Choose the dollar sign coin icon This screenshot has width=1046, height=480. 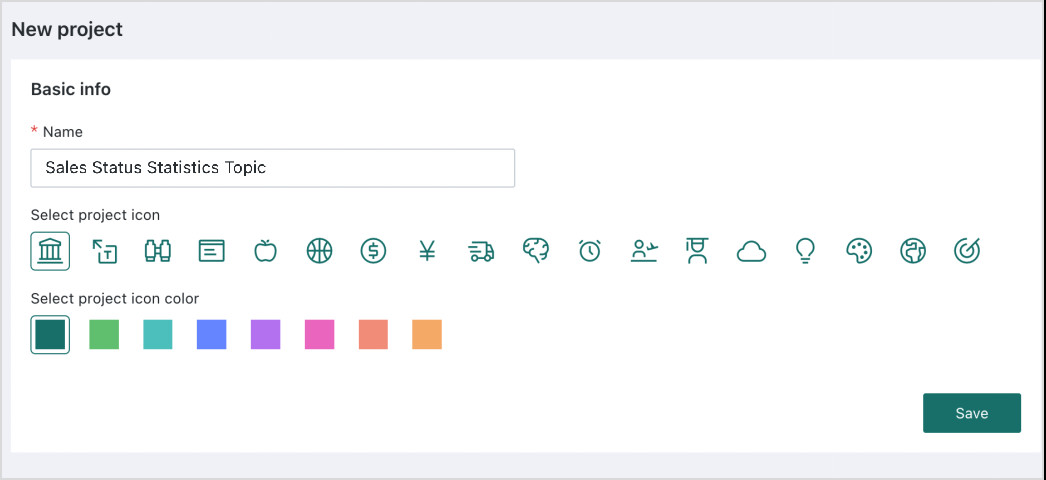374,251
